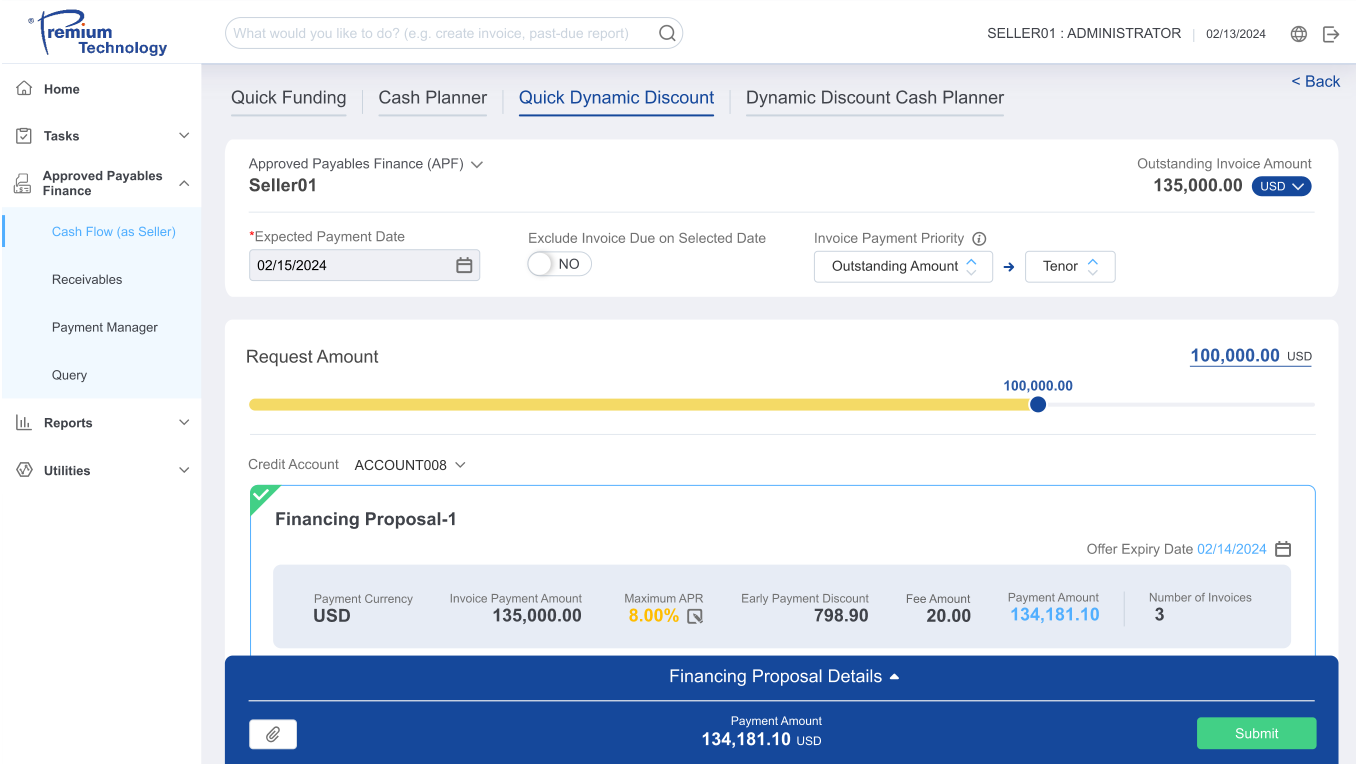This screenshot has width=1356, height=764.
Task: Click the Back link
Action: click(1315, 81)
